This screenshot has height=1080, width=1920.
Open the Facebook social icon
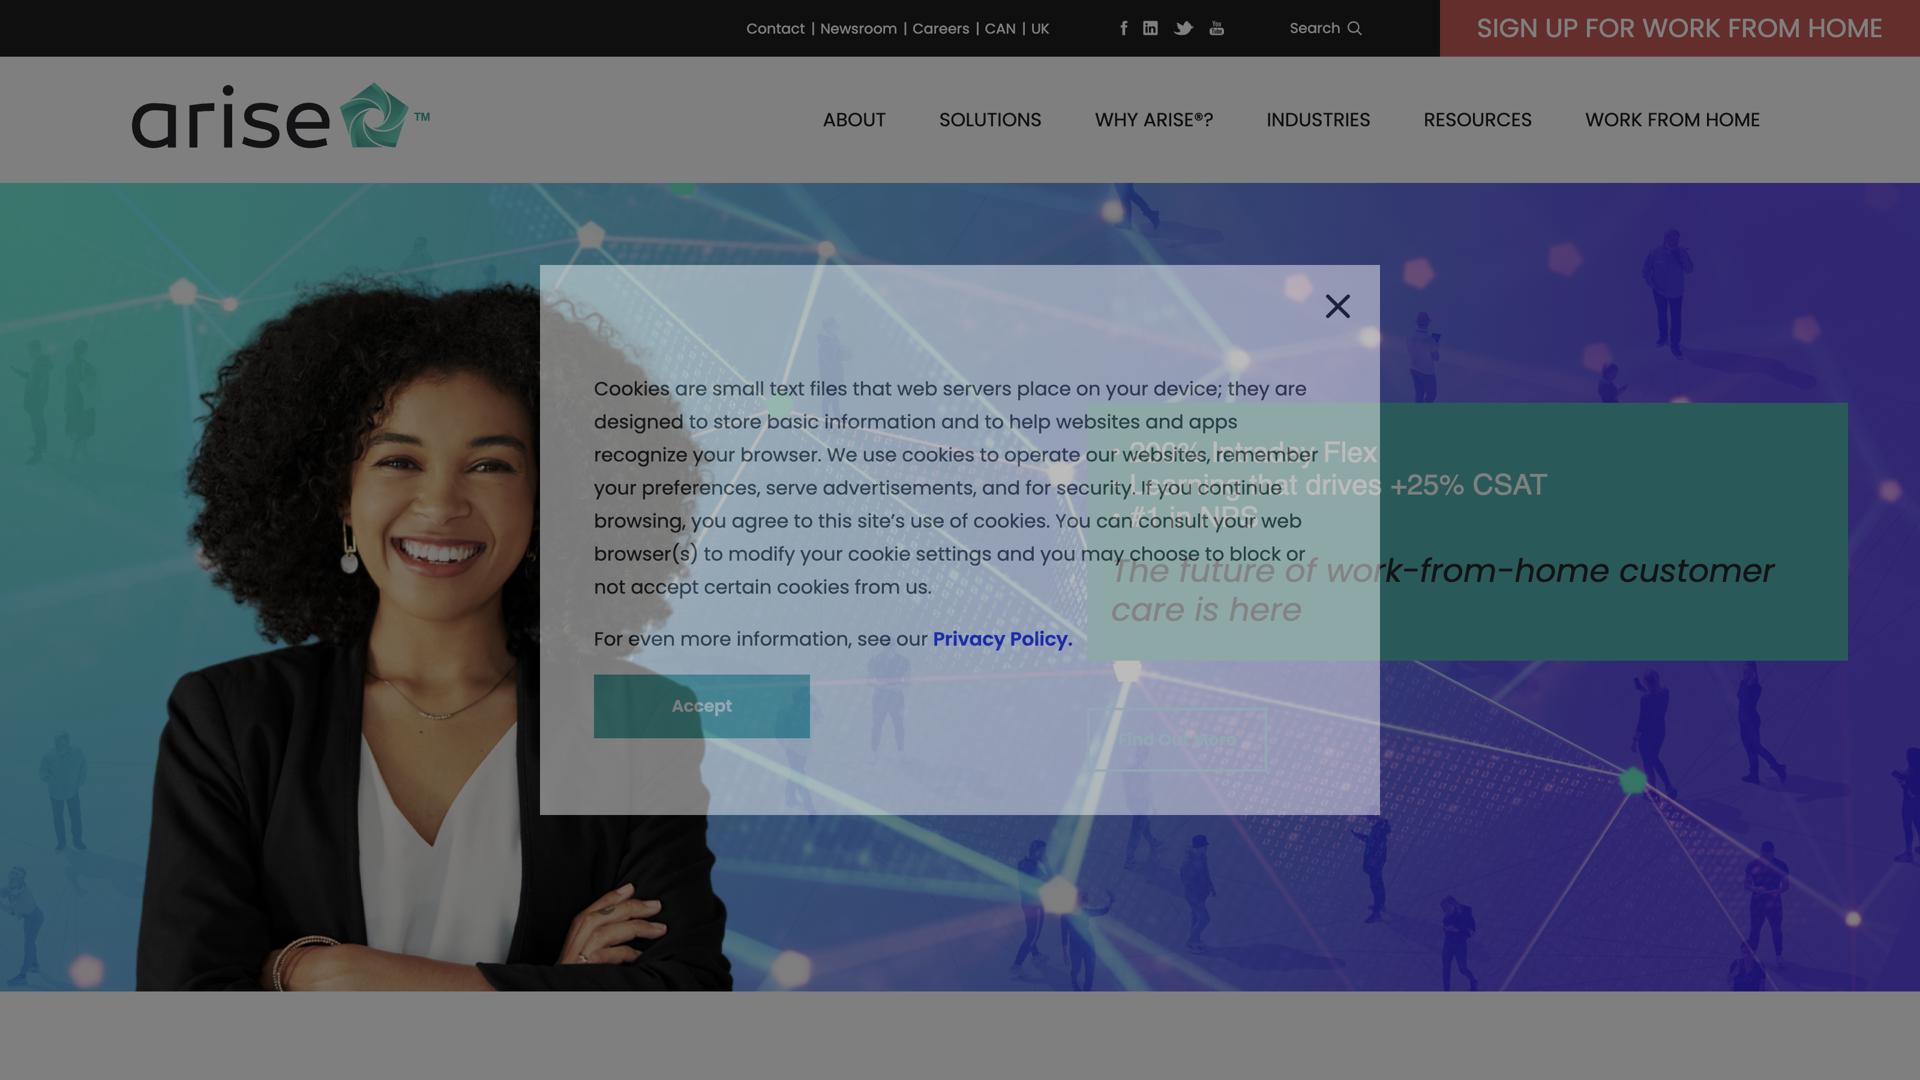(1122, 28)
